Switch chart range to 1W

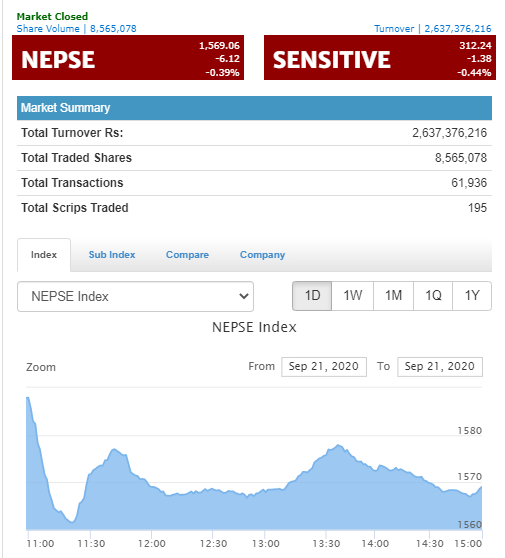click(x=353, y=296)
